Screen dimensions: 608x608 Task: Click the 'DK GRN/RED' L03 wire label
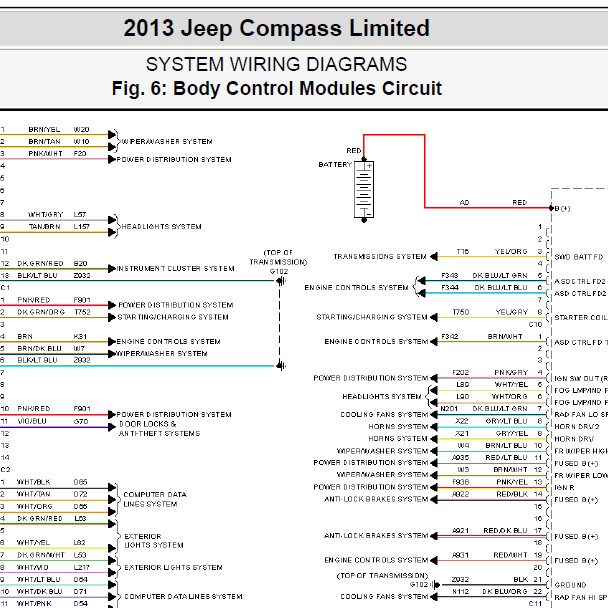(40, 518)
